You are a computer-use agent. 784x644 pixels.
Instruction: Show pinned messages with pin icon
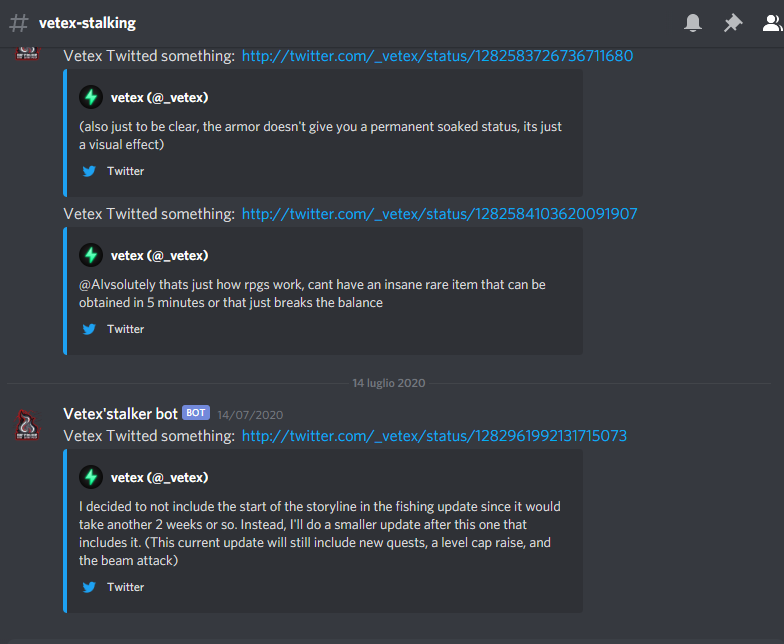coord(732,23)
